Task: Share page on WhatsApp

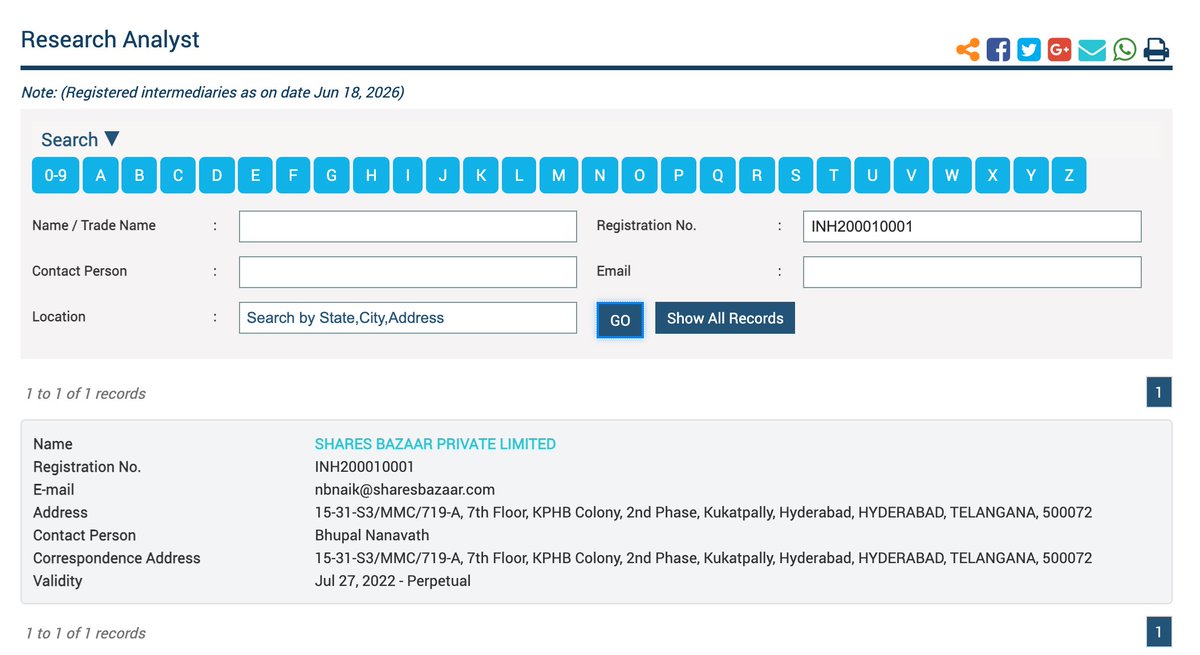Action: click(1125, 49)
